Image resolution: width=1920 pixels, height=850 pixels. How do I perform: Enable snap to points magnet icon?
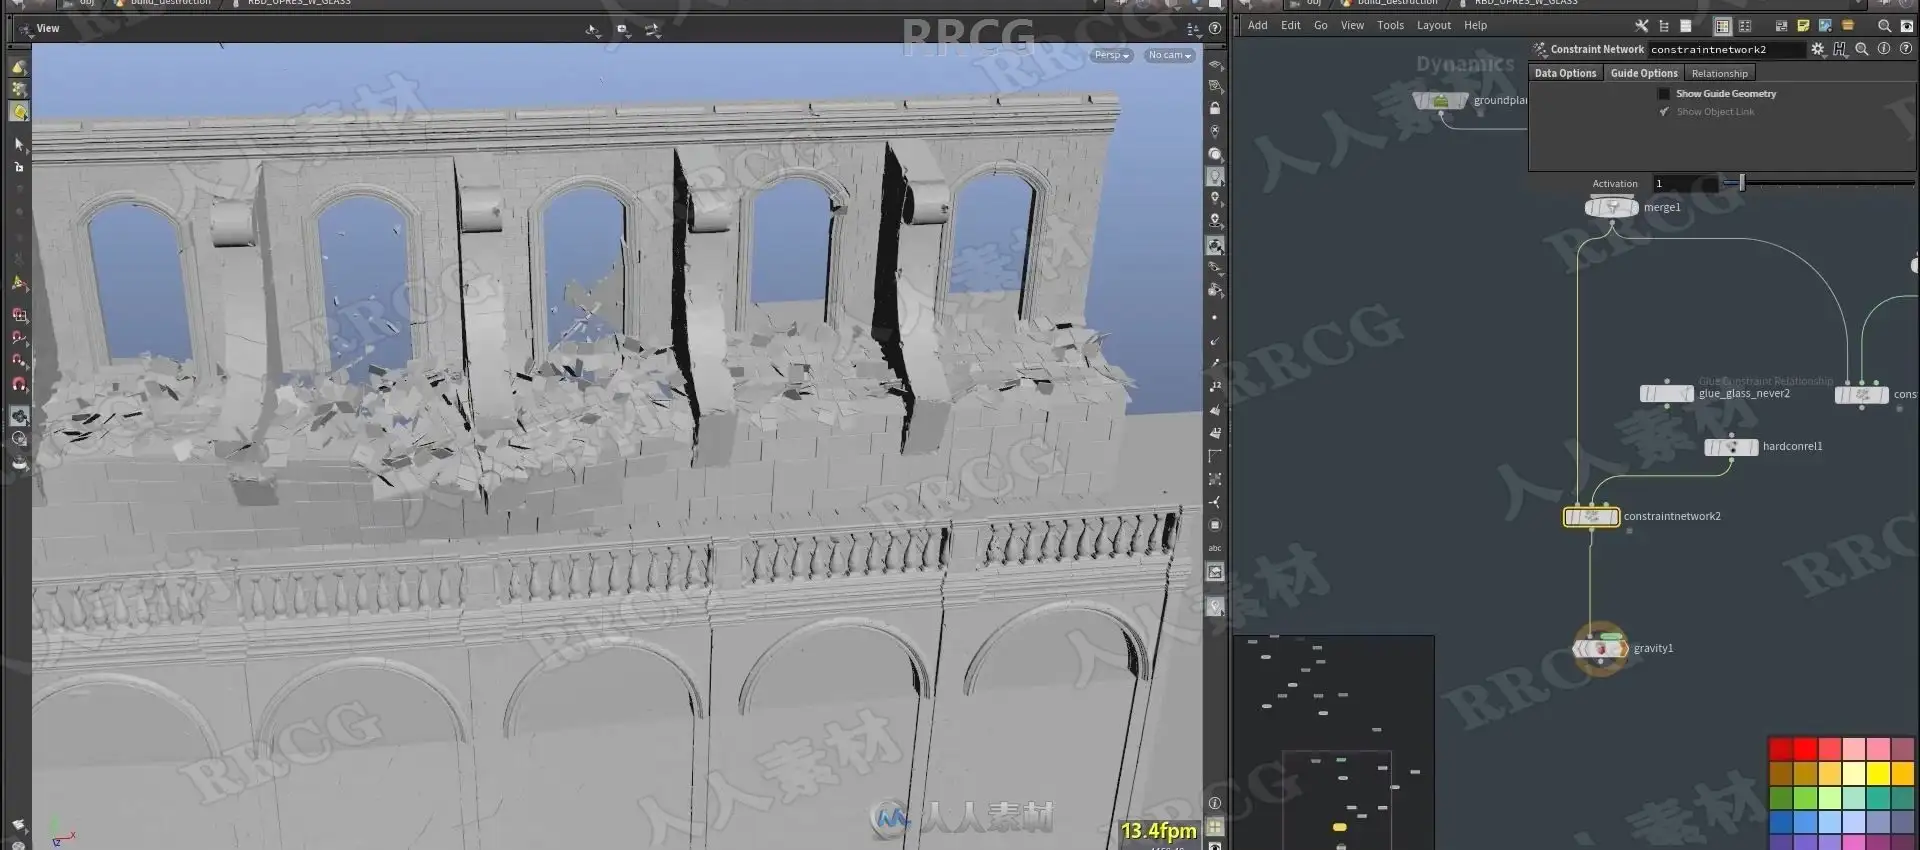19,361
